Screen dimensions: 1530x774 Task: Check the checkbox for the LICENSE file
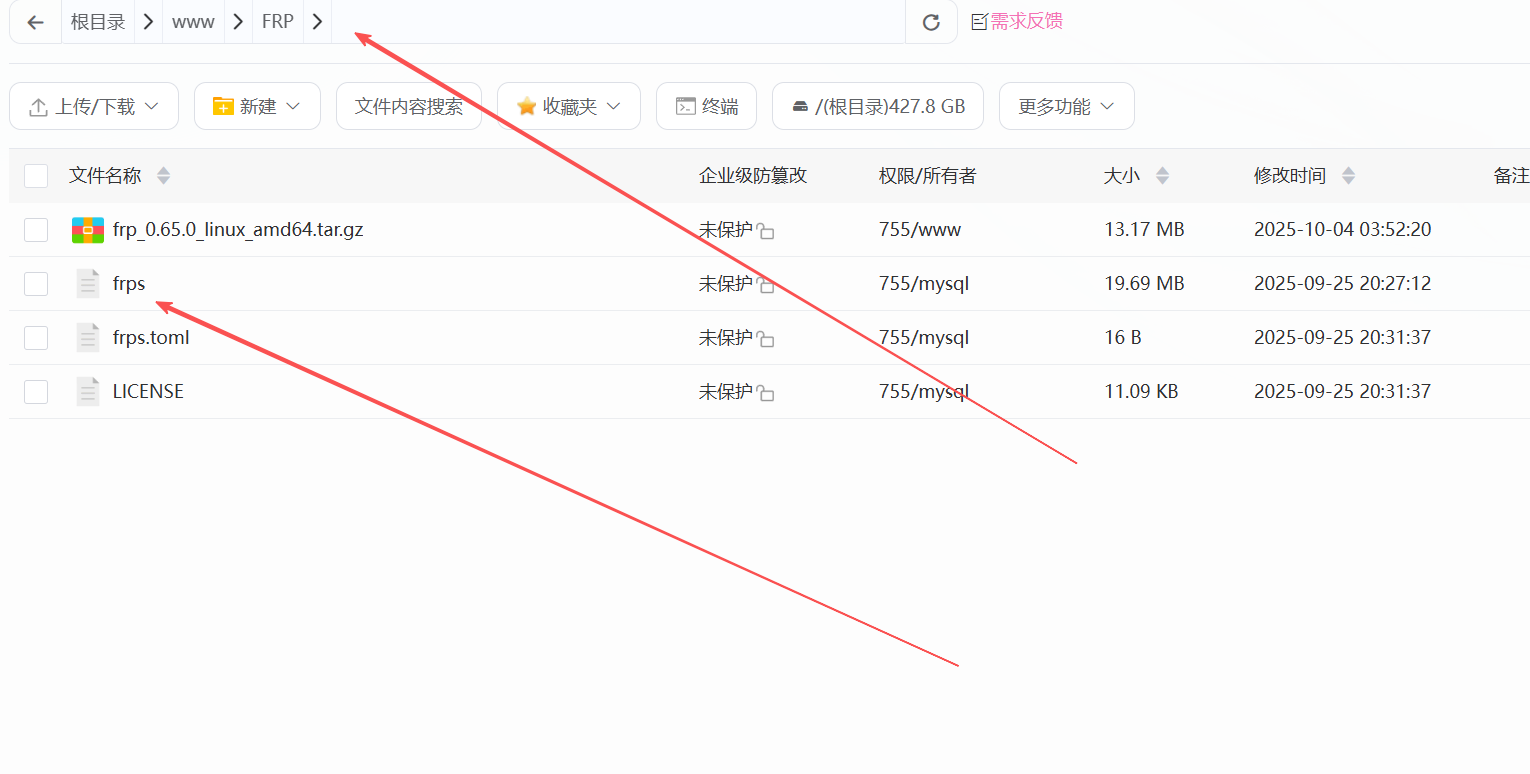pos(36,391)
